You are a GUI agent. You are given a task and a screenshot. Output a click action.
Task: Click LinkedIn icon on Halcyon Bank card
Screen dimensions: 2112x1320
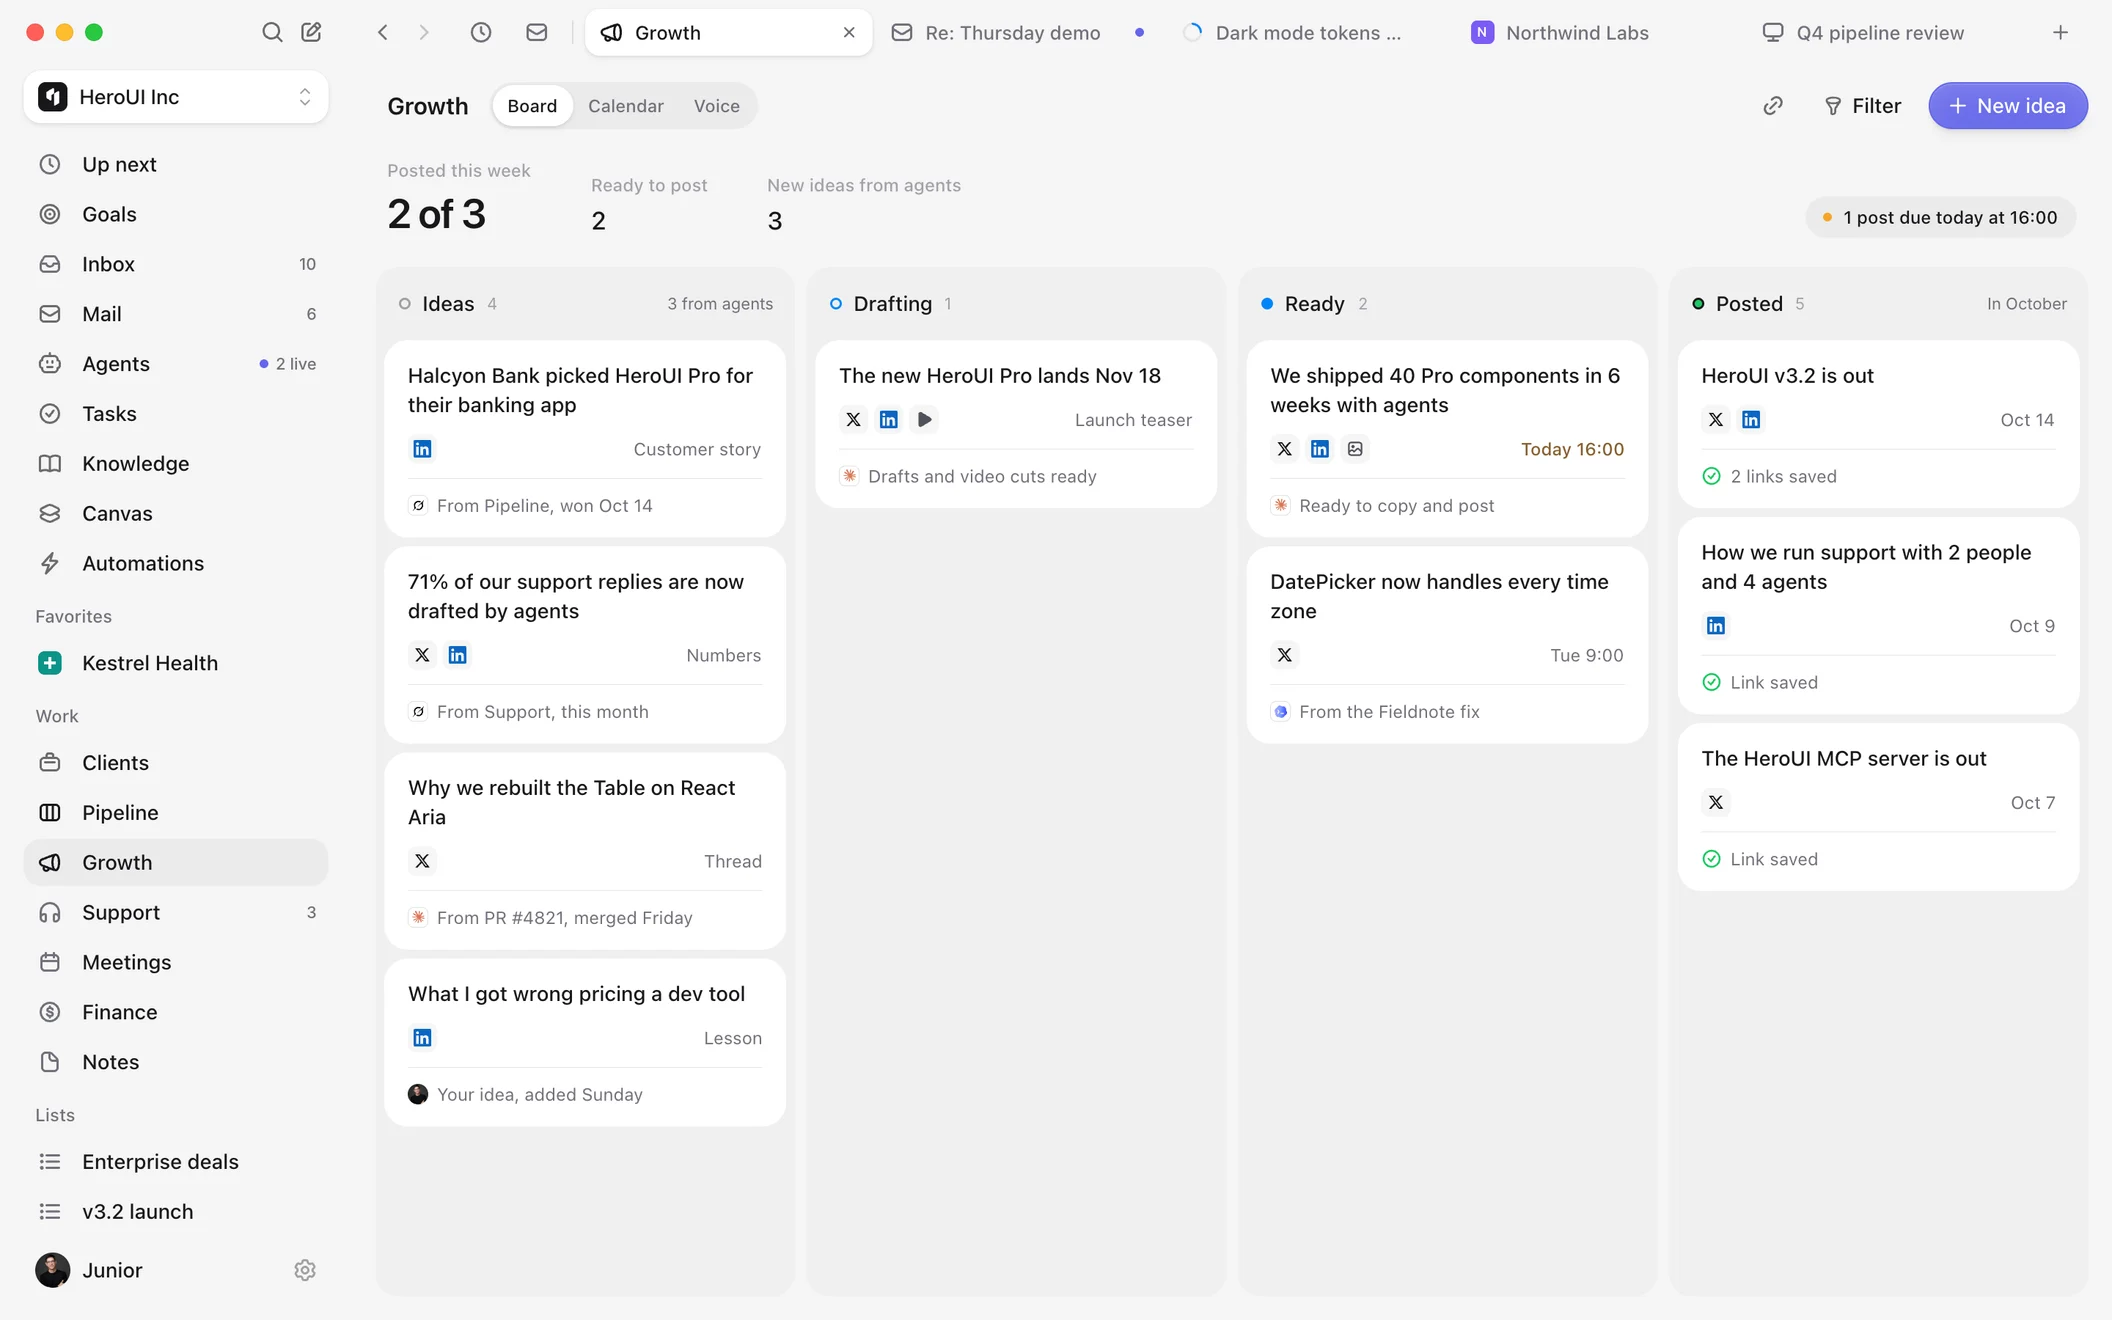[x=422, y=449]
